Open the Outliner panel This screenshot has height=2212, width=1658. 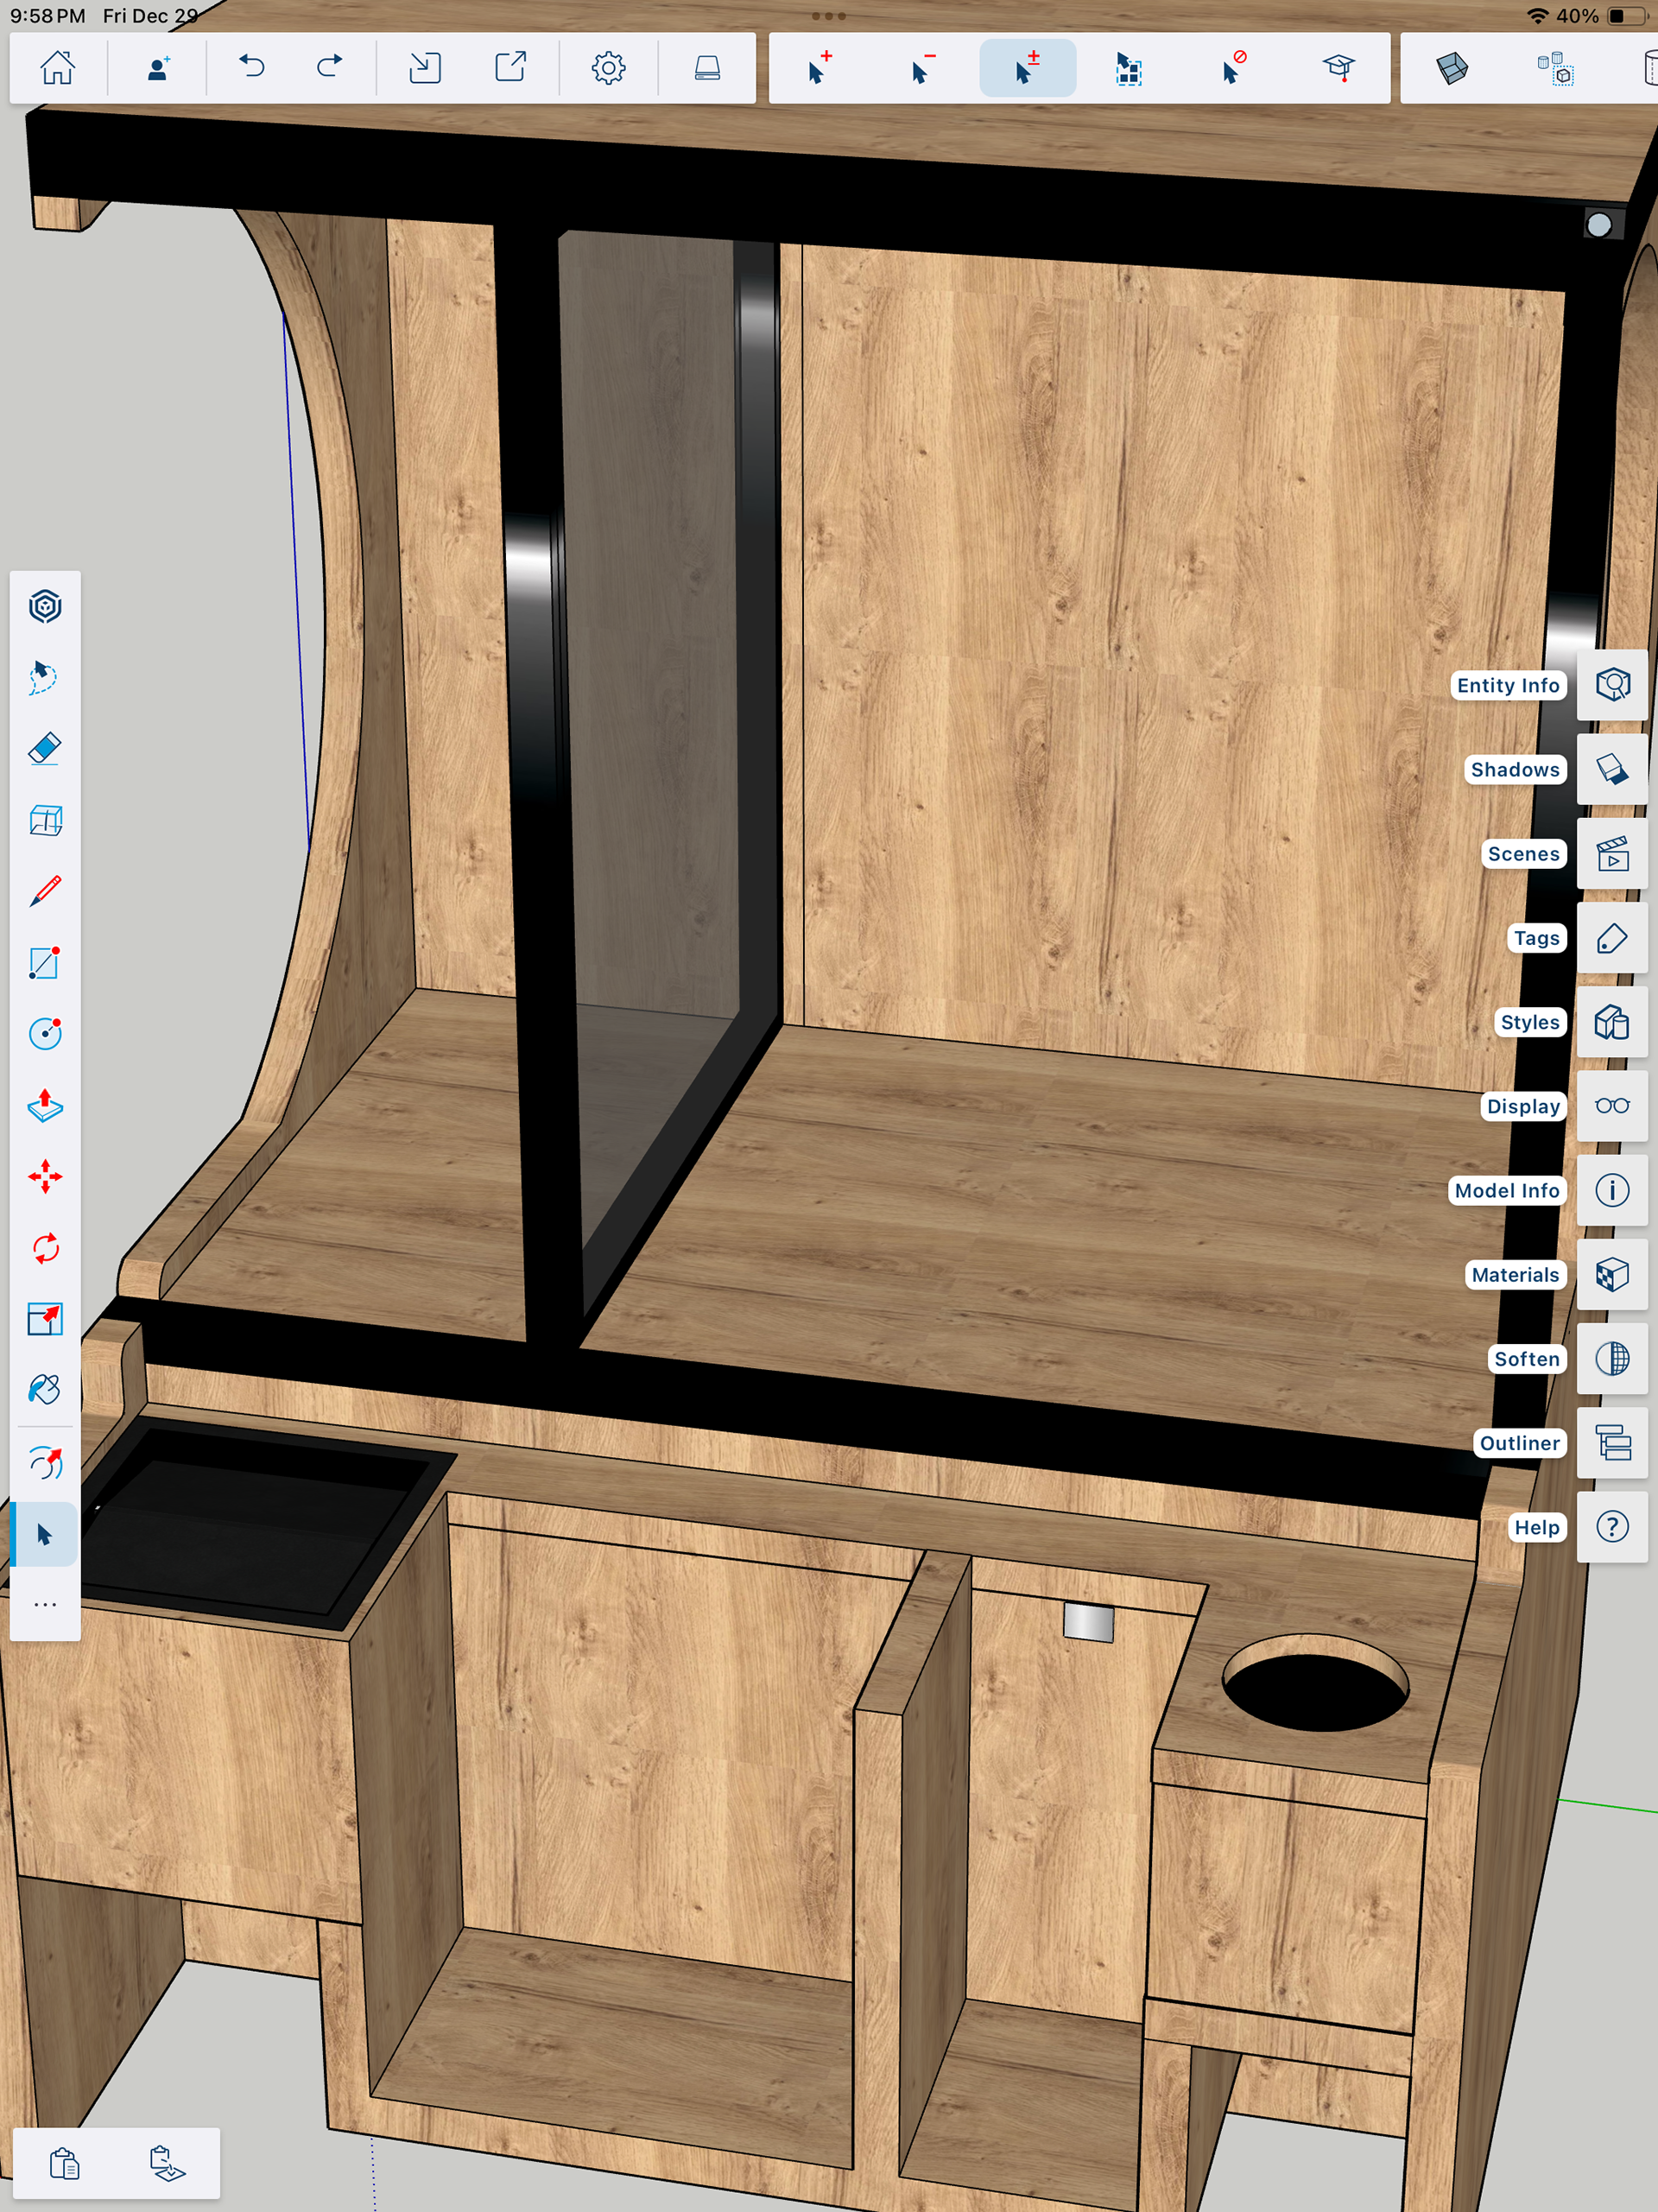pos(1612,1443)
